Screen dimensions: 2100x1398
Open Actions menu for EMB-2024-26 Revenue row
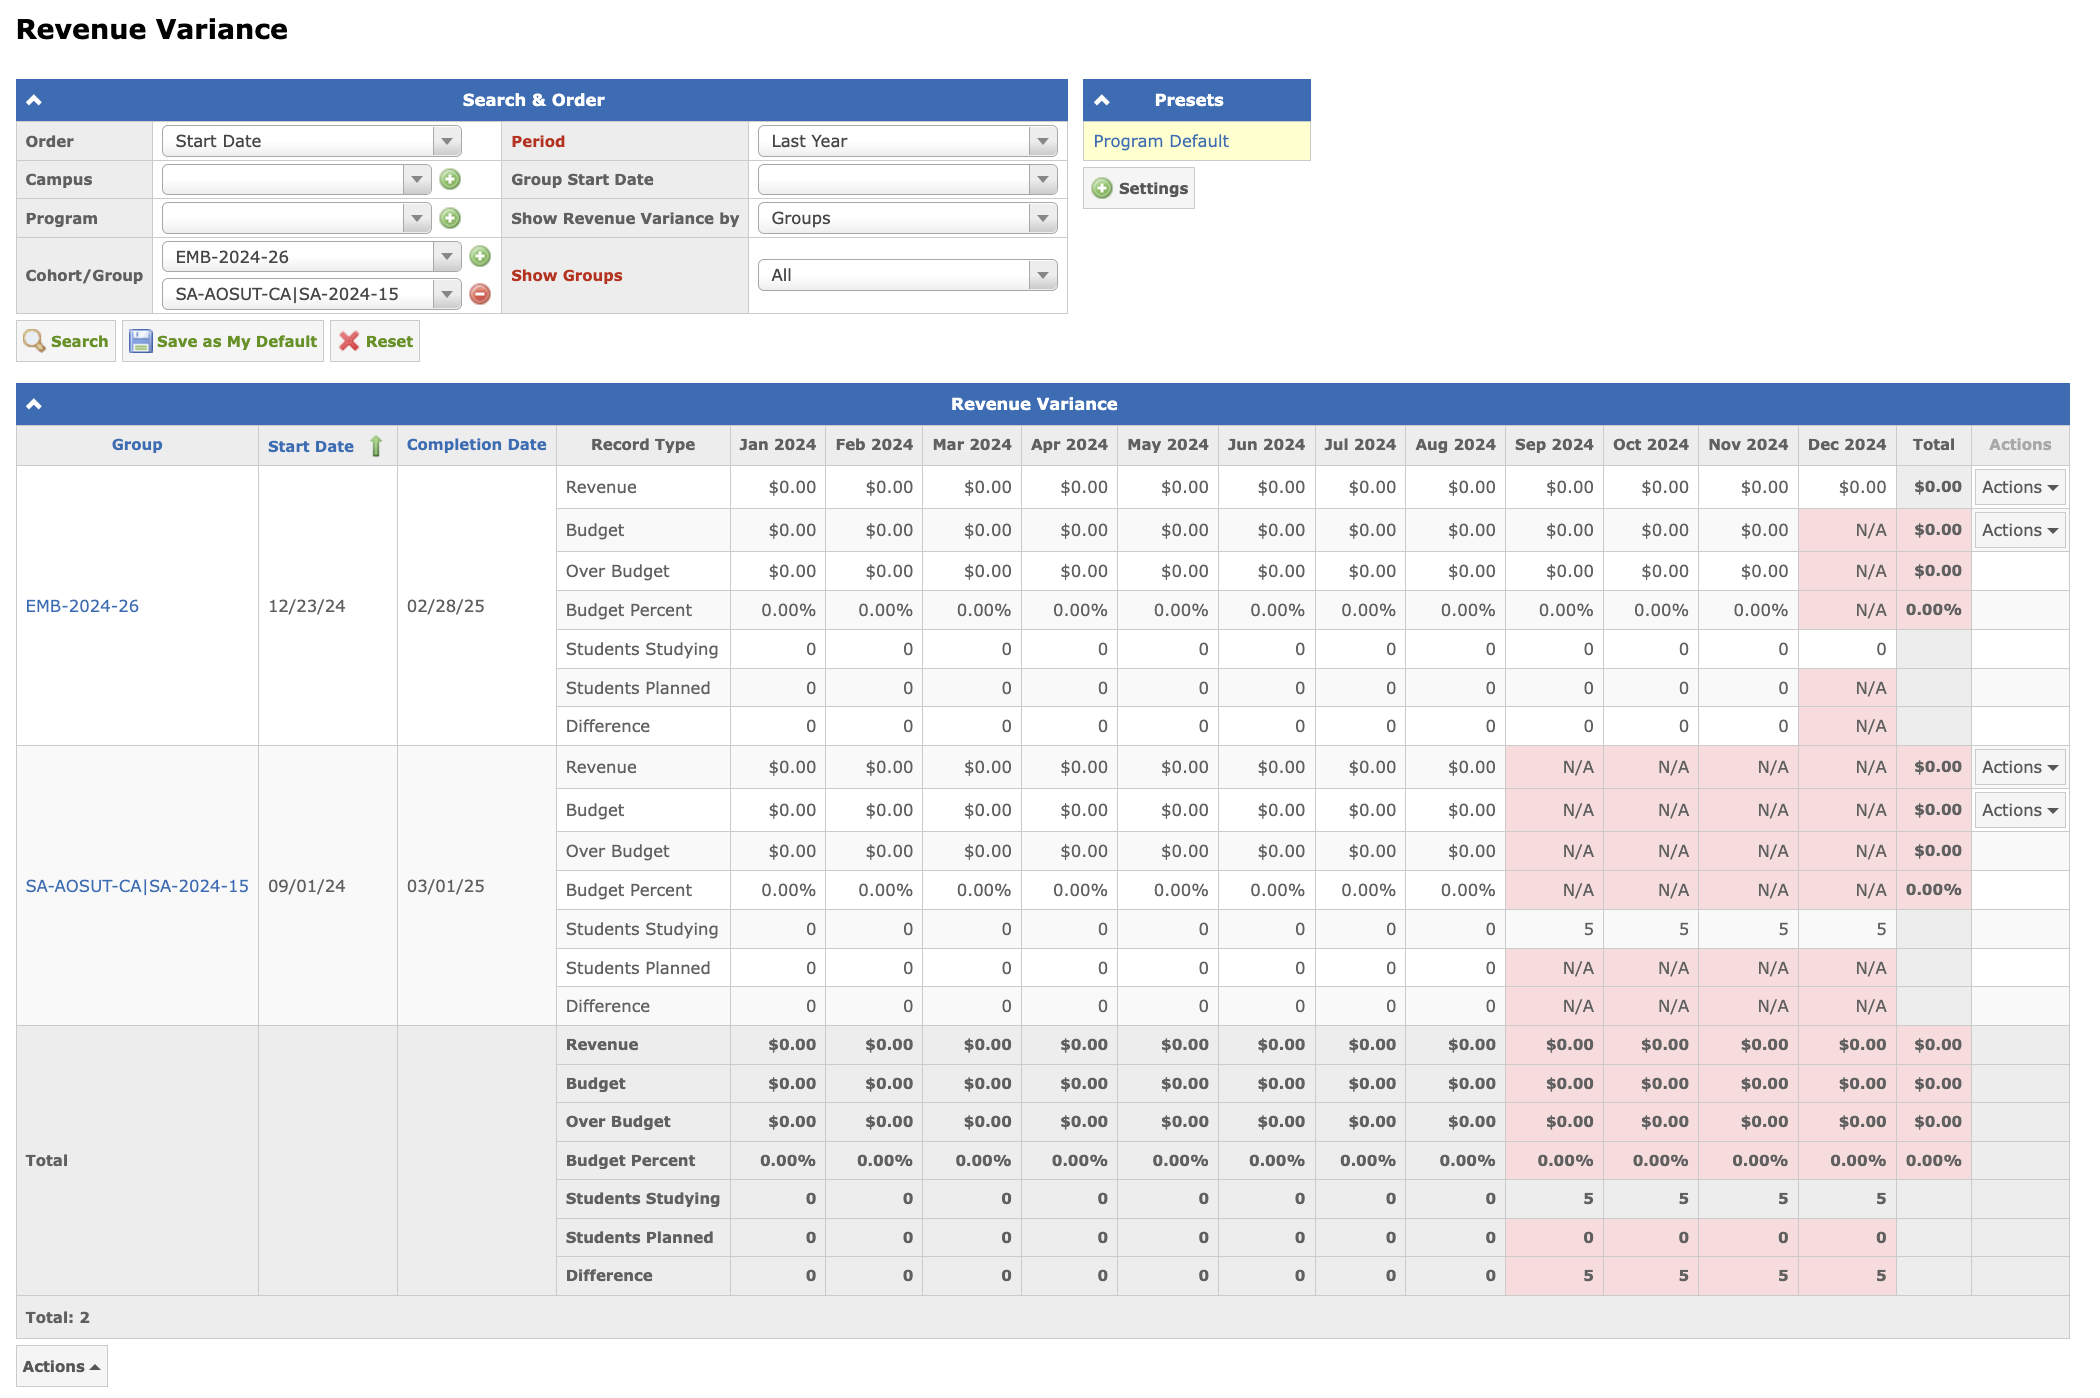(x=2019, y=487)
